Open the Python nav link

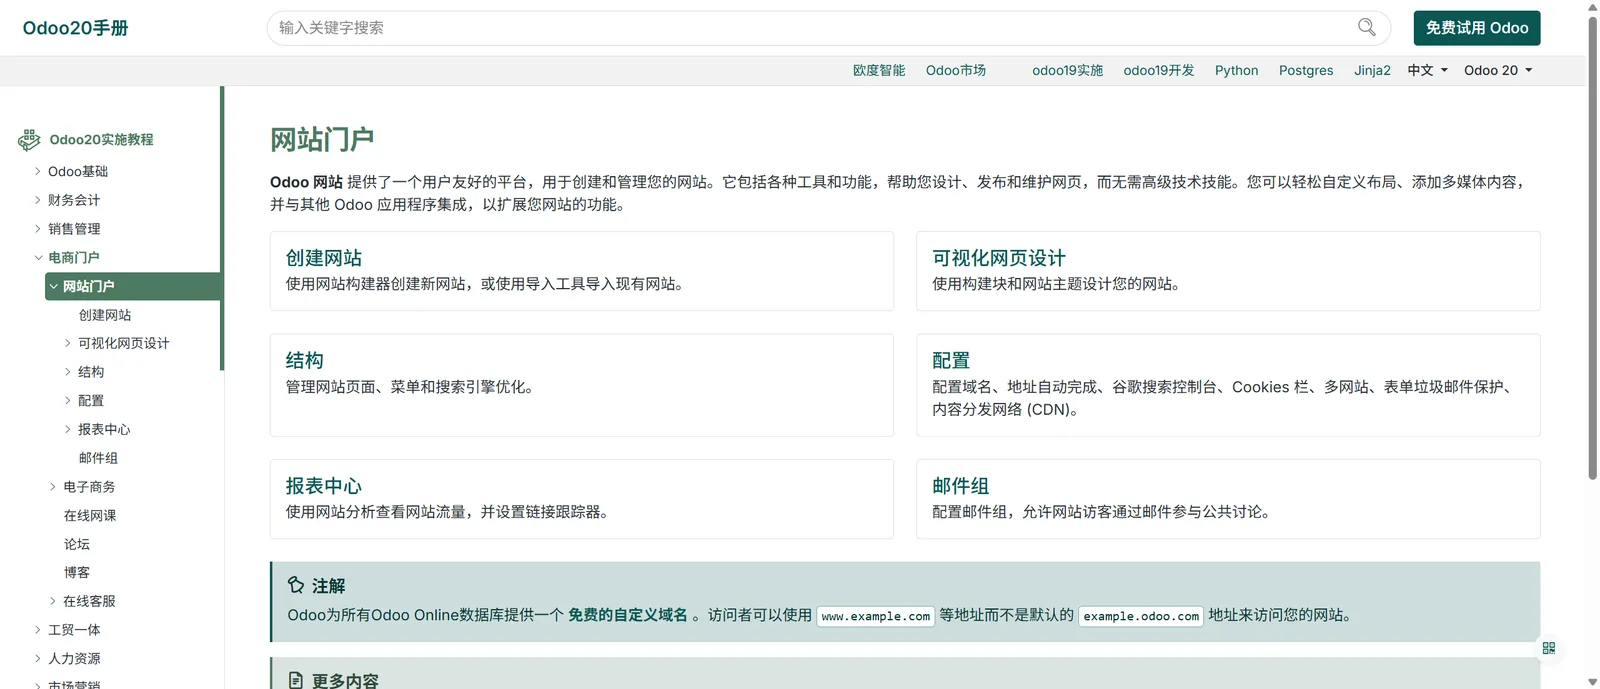click(1237, 70)
